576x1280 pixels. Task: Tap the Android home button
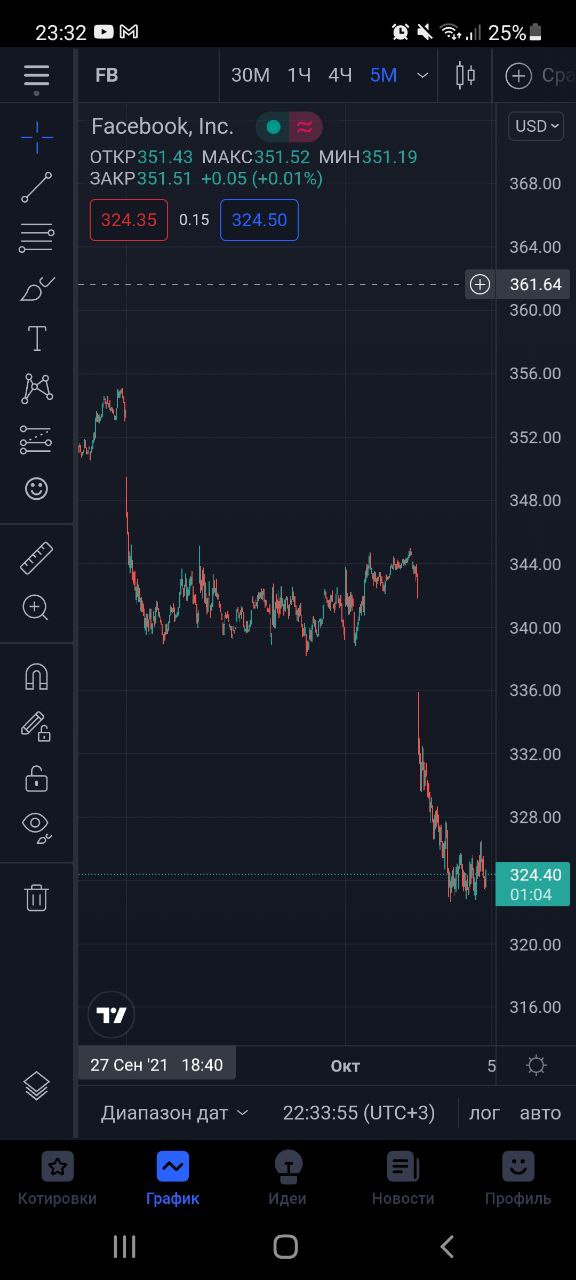coord(286,1246)
